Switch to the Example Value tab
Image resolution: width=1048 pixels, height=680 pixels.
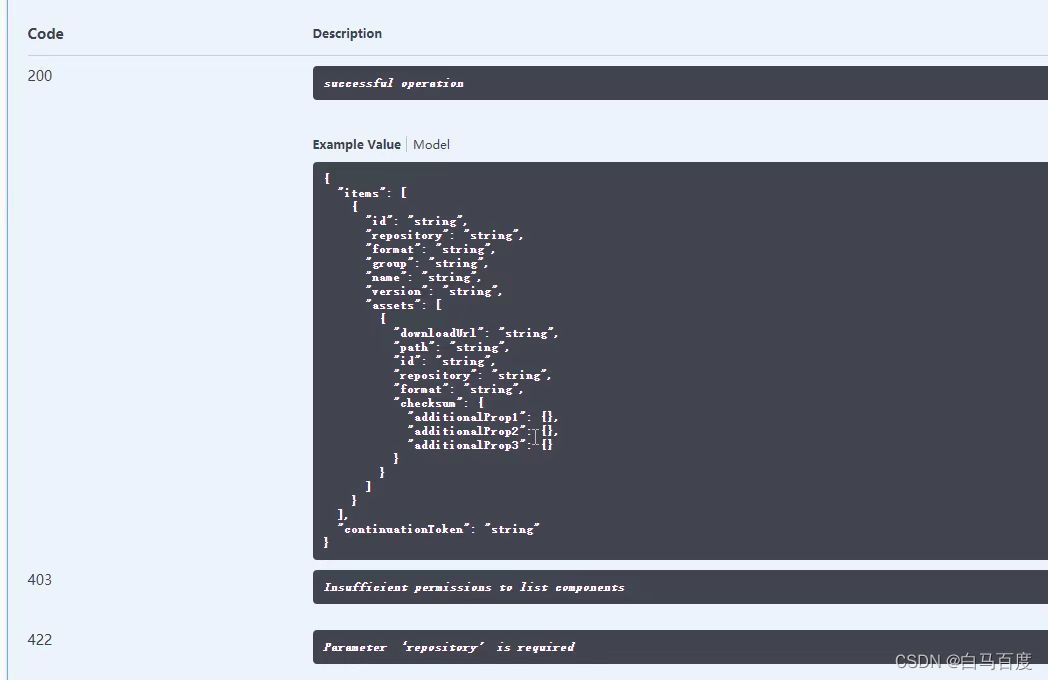pyautogui.click(x=356, y=144)
